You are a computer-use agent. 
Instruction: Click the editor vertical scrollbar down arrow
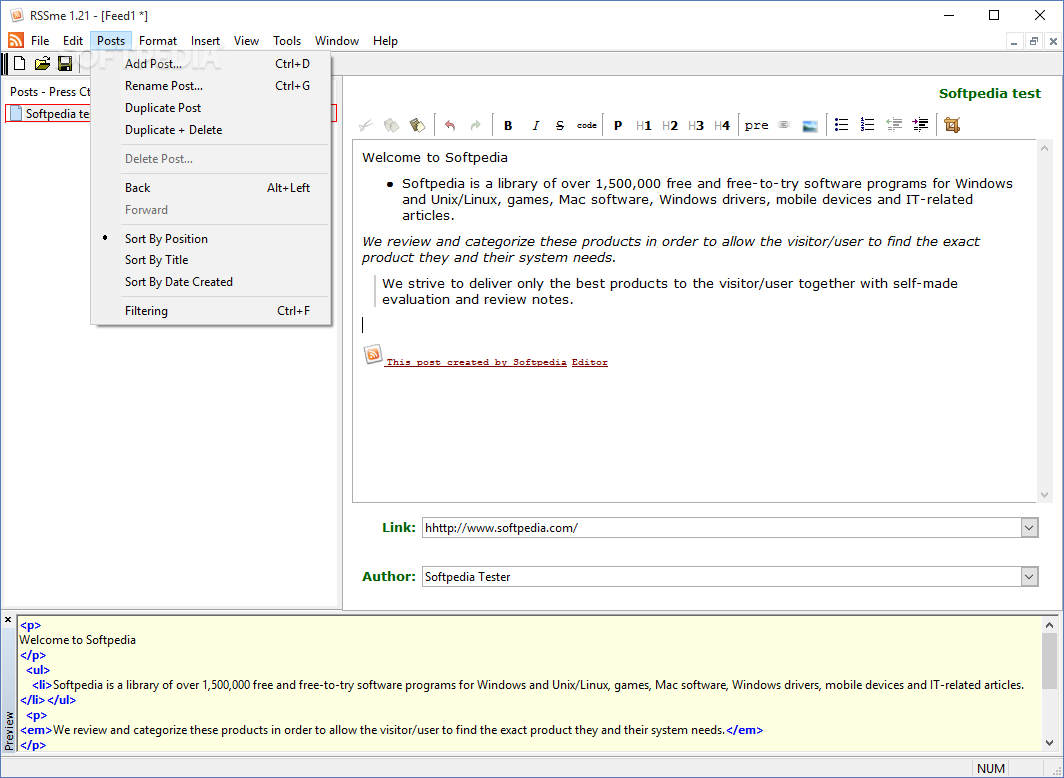pos(1044,494)
